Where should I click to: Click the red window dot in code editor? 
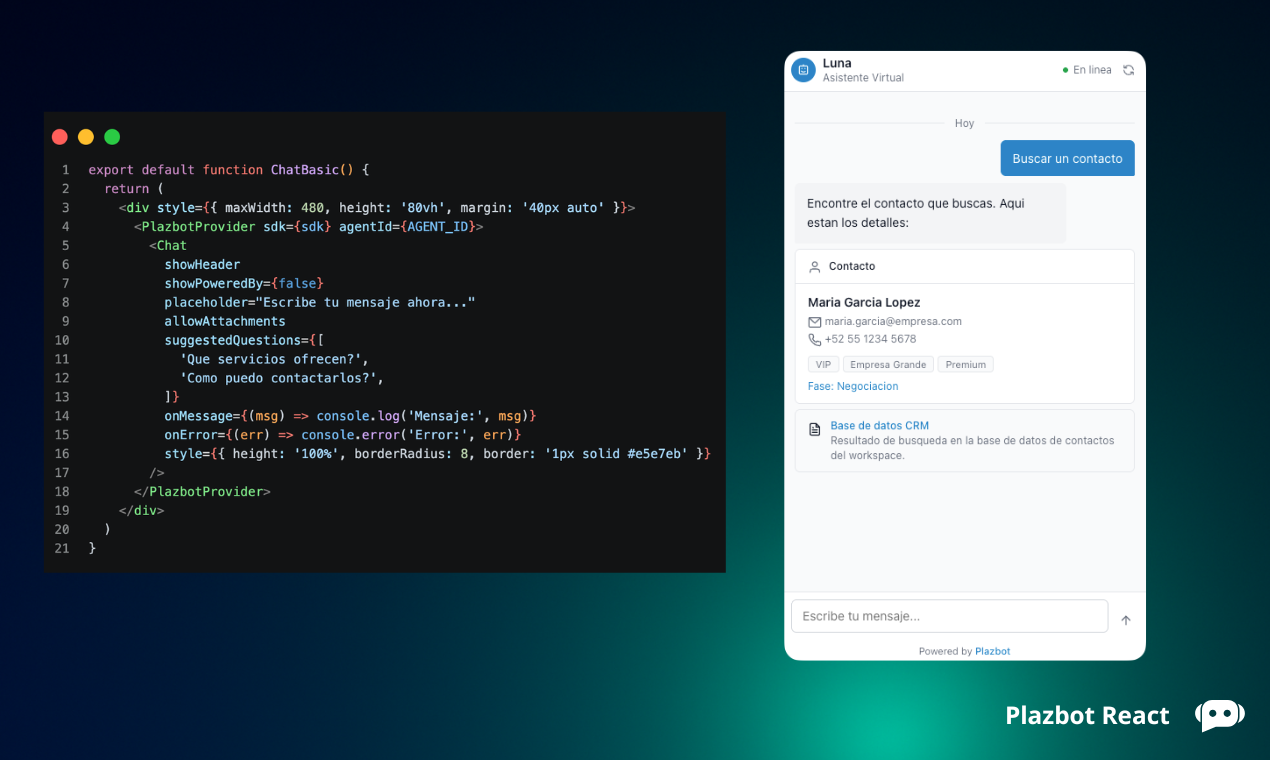[x=60, y=137]
